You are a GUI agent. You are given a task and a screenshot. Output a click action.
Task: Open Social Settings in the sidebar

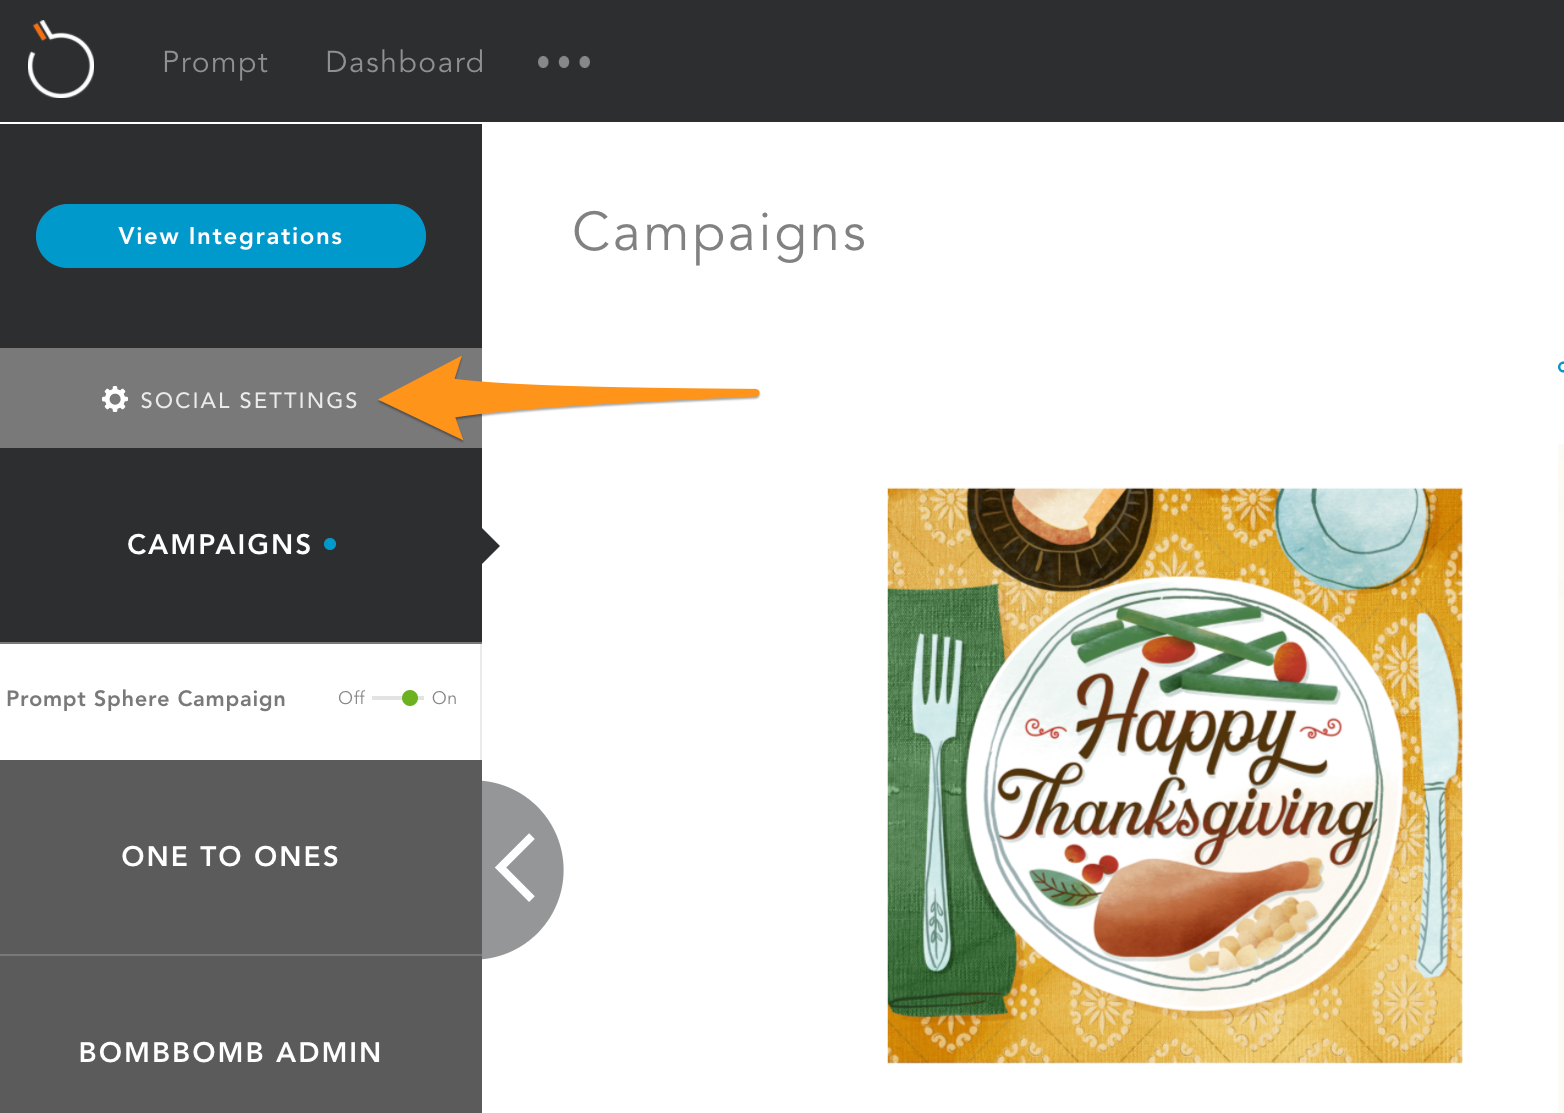pyautogui.click(x=241, y=399)
